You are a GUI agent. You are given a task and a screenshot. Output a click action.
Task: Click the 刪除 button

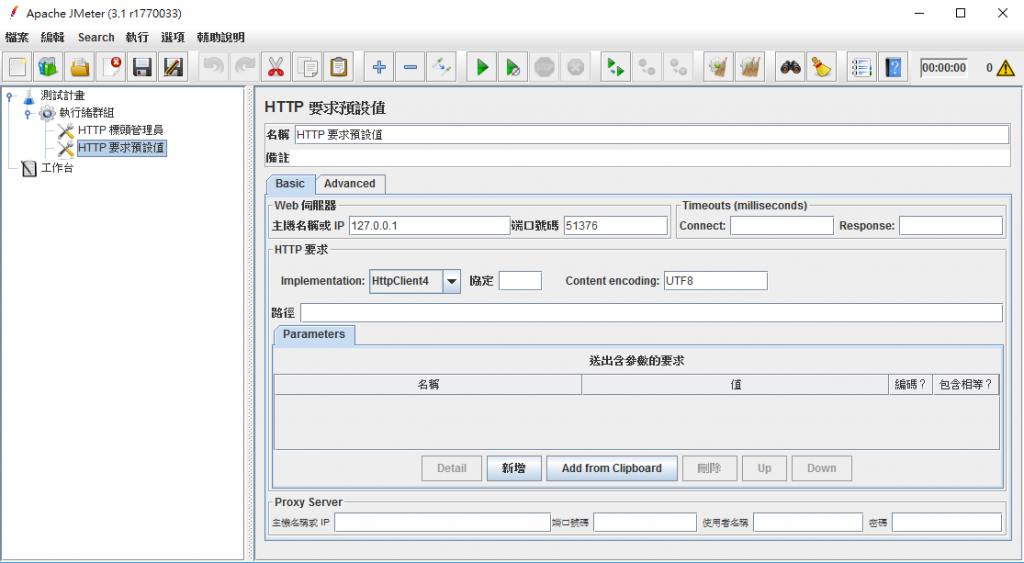709,468
